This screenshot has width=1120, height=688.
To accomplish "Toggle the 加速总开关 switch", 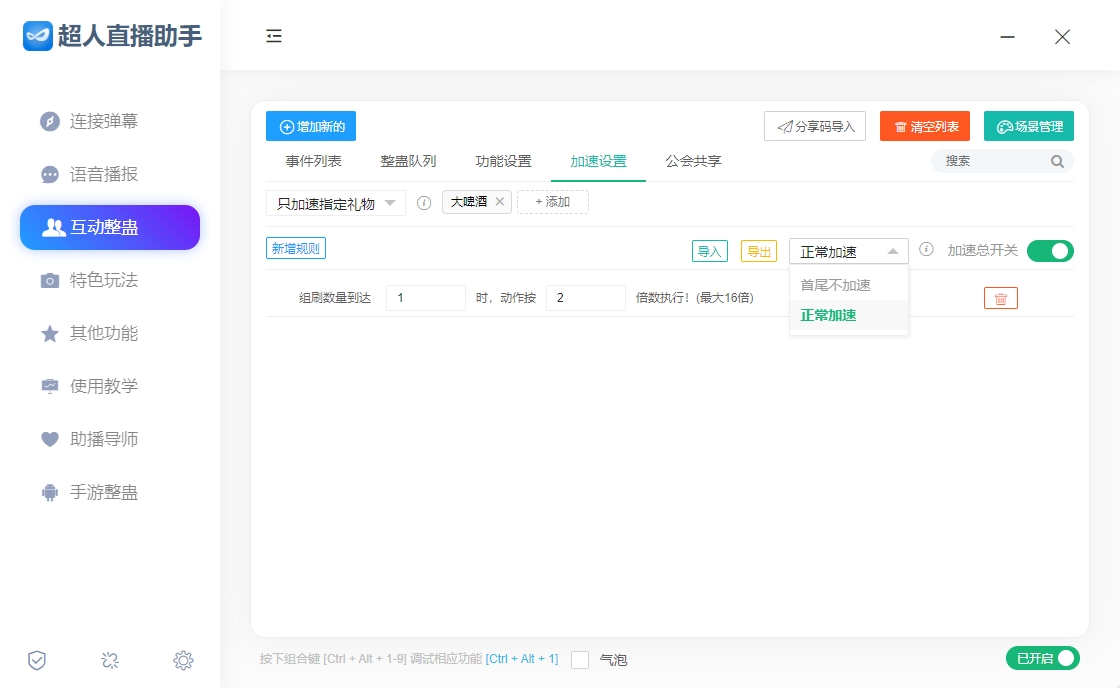I will [1050, 251].
